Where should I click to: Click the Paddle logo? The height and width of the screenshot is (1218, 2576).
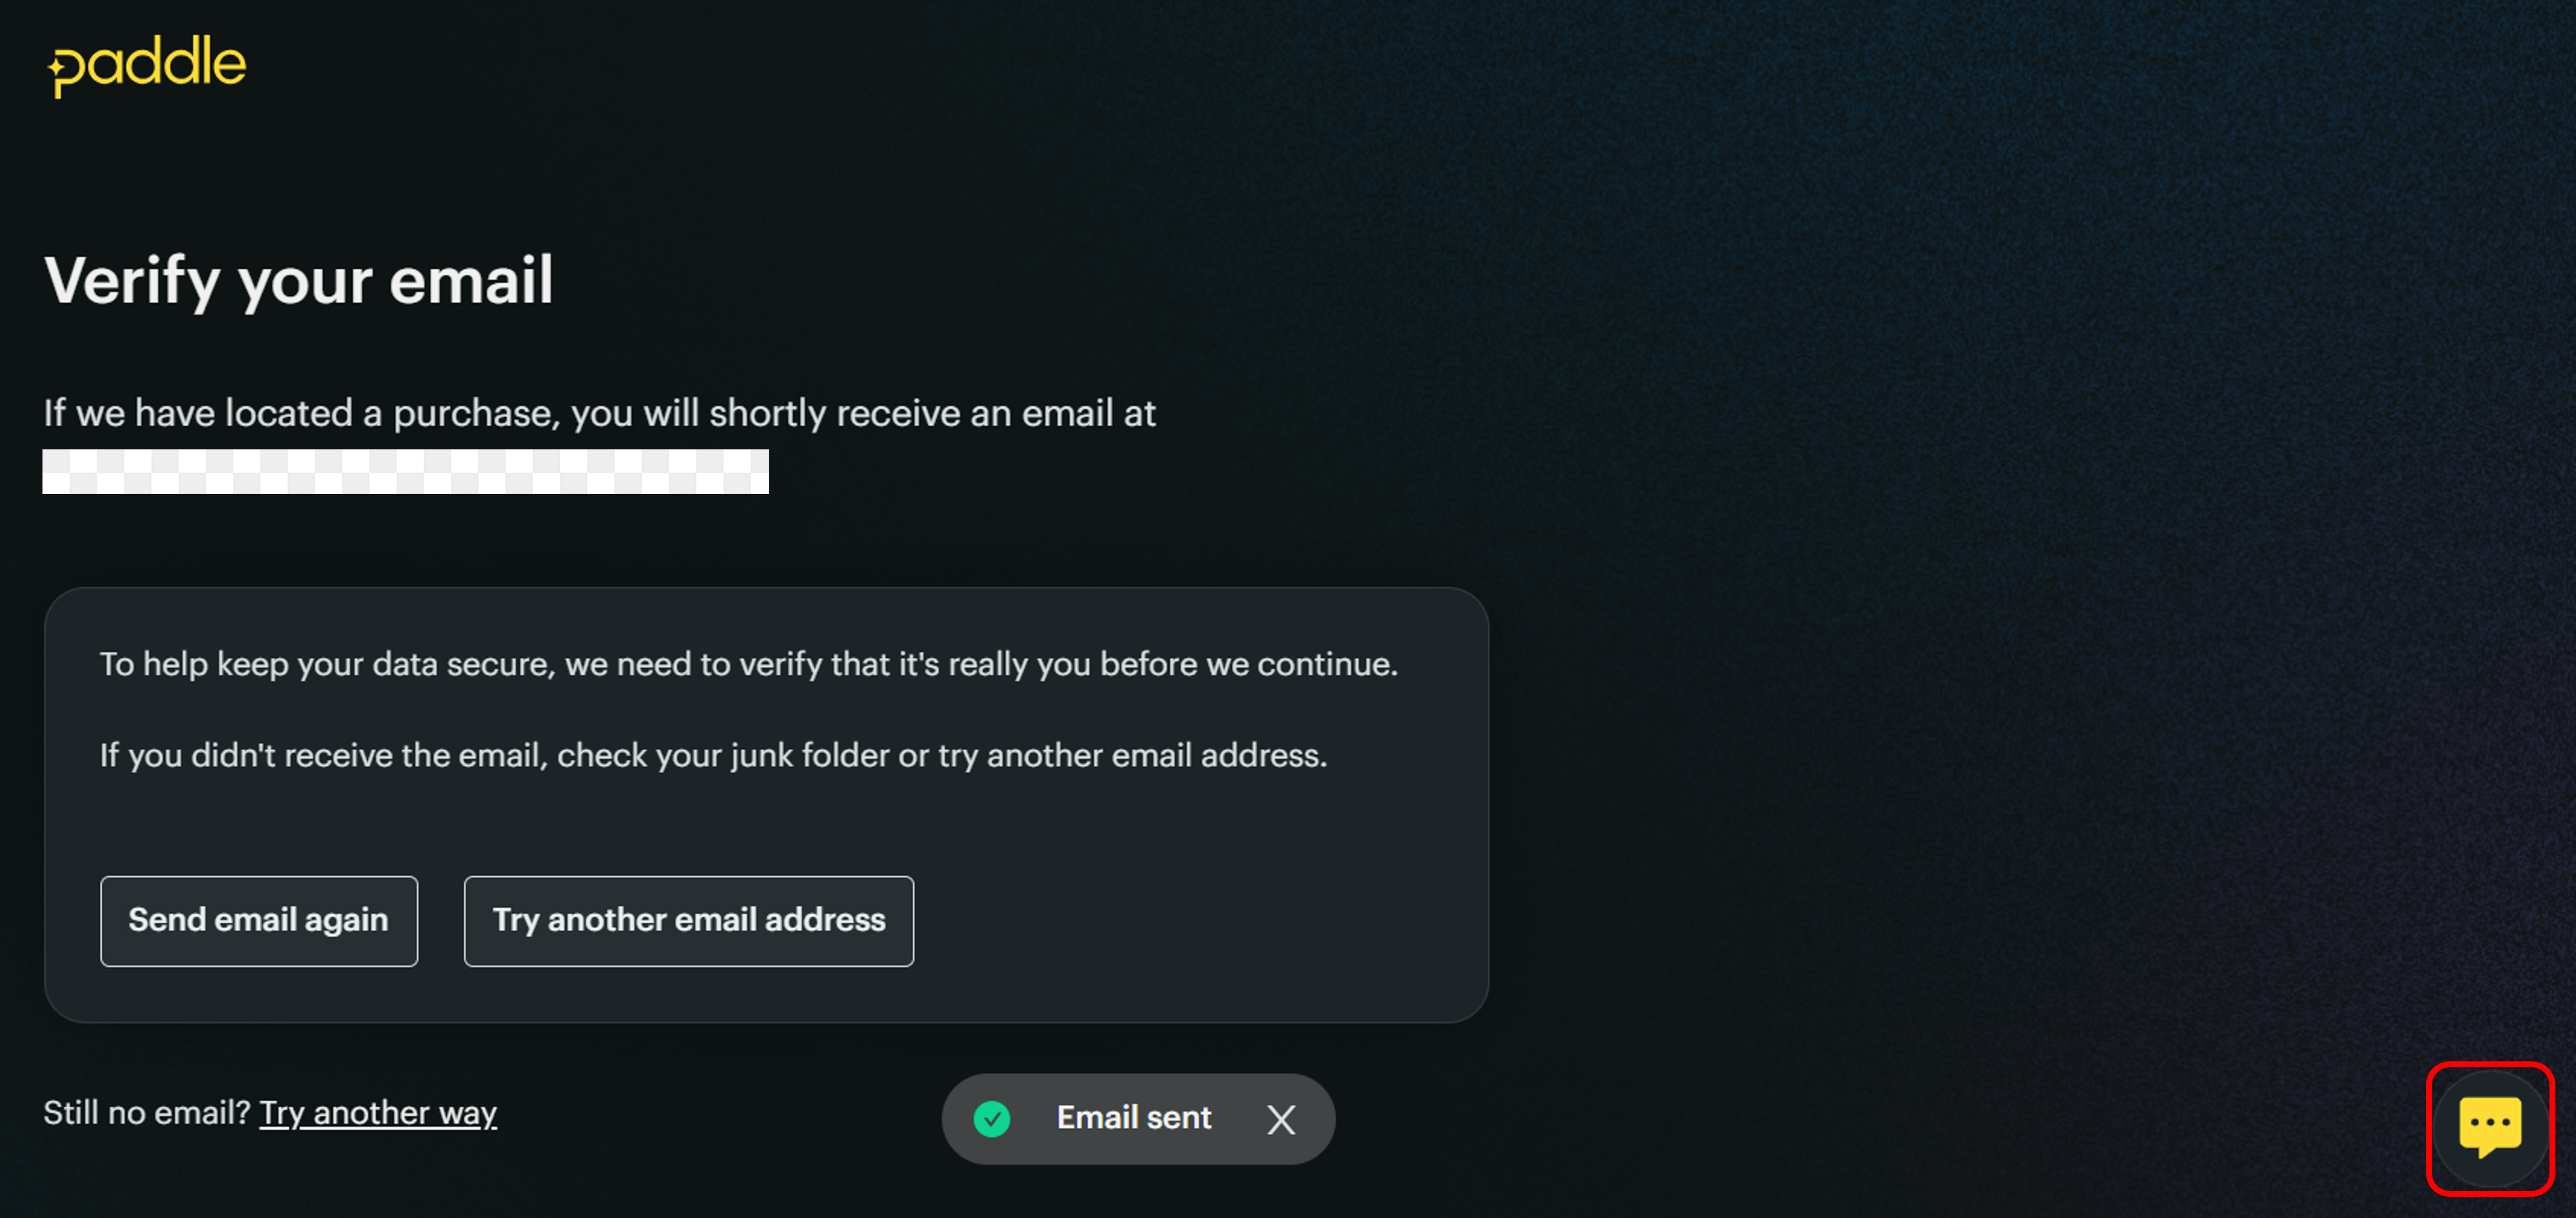[x=147, y=65]
